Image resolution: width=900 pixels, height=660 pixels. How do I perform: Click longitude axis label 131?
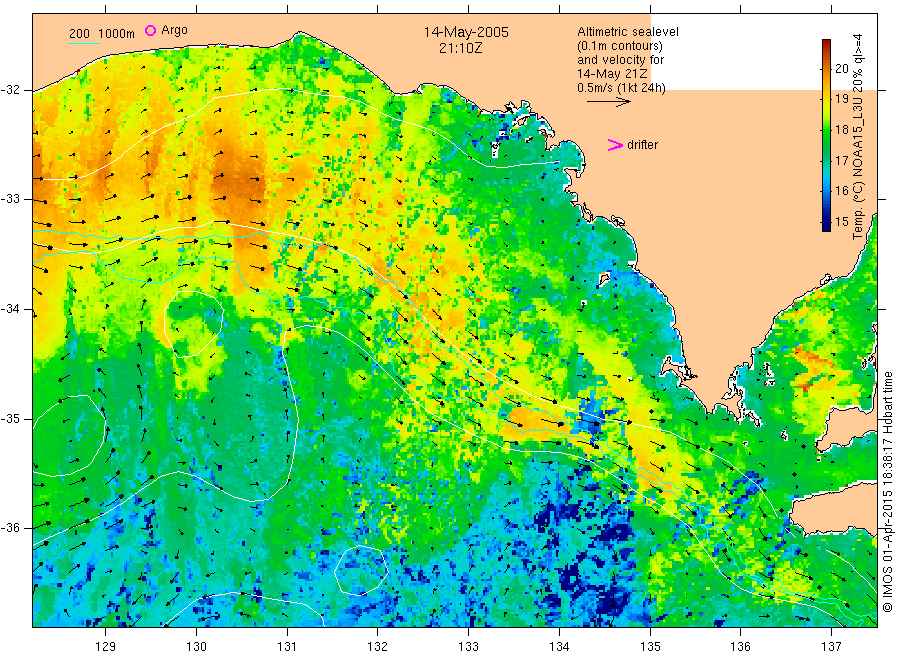click(x=287, y=647)
